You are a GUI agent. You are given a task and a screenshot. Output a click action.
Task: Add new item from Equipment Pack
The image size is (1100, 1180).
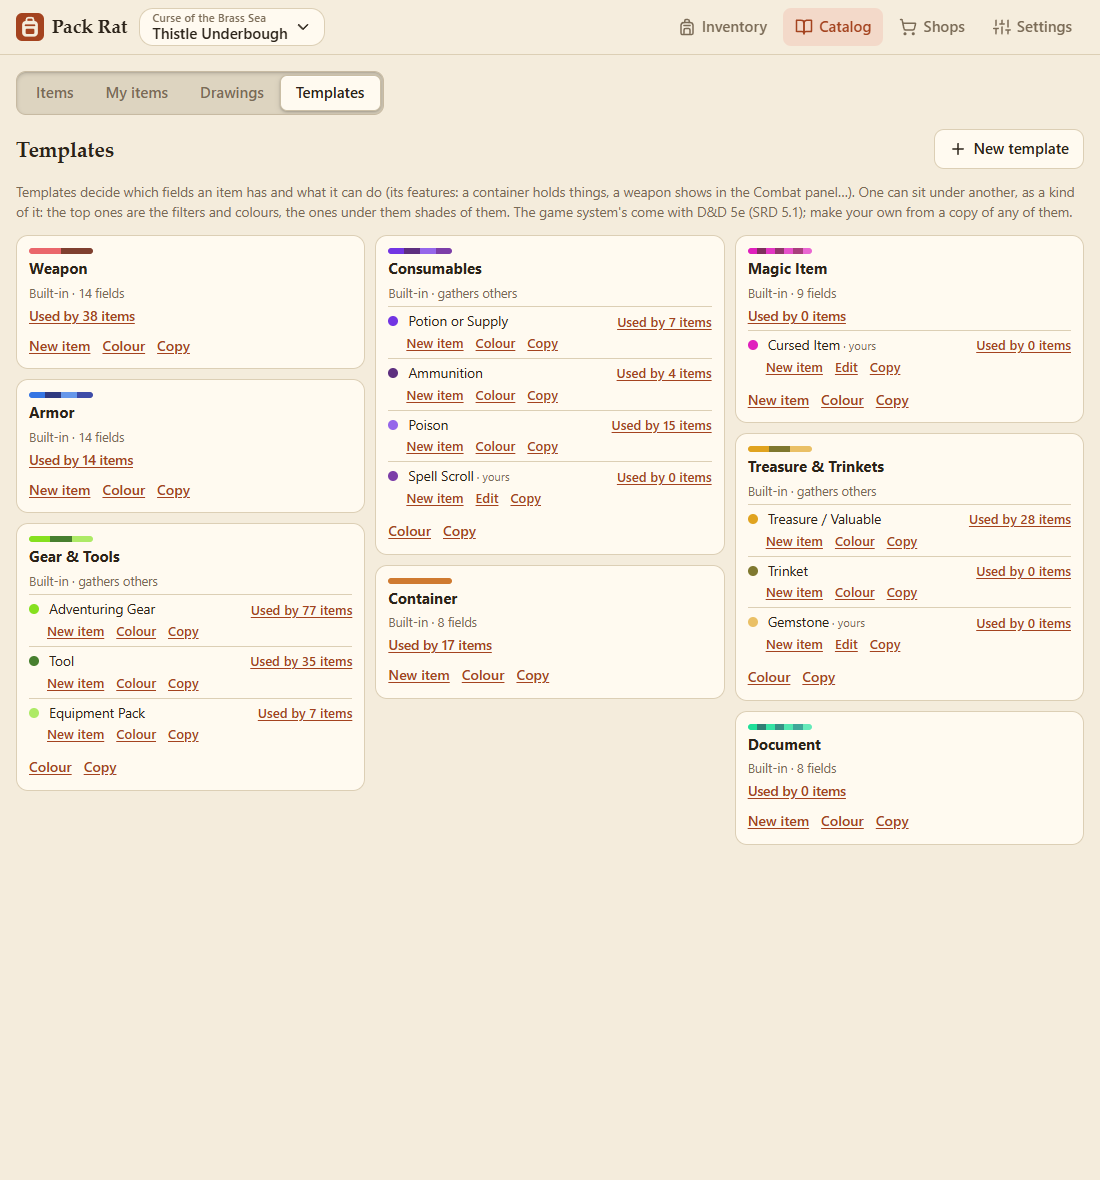point(76,735)
